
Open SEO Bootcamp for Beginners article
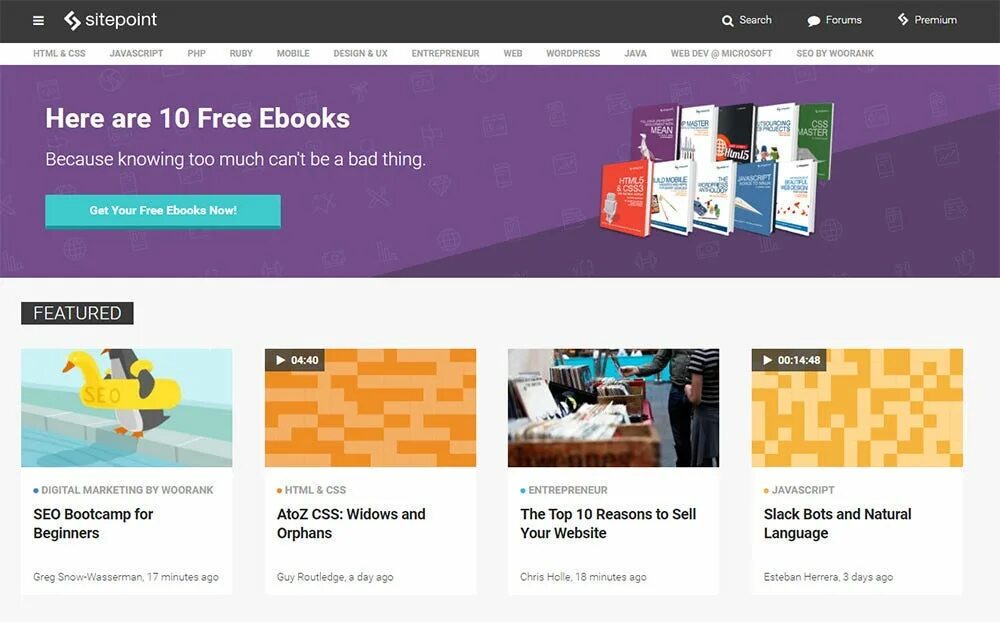[93, 523]
